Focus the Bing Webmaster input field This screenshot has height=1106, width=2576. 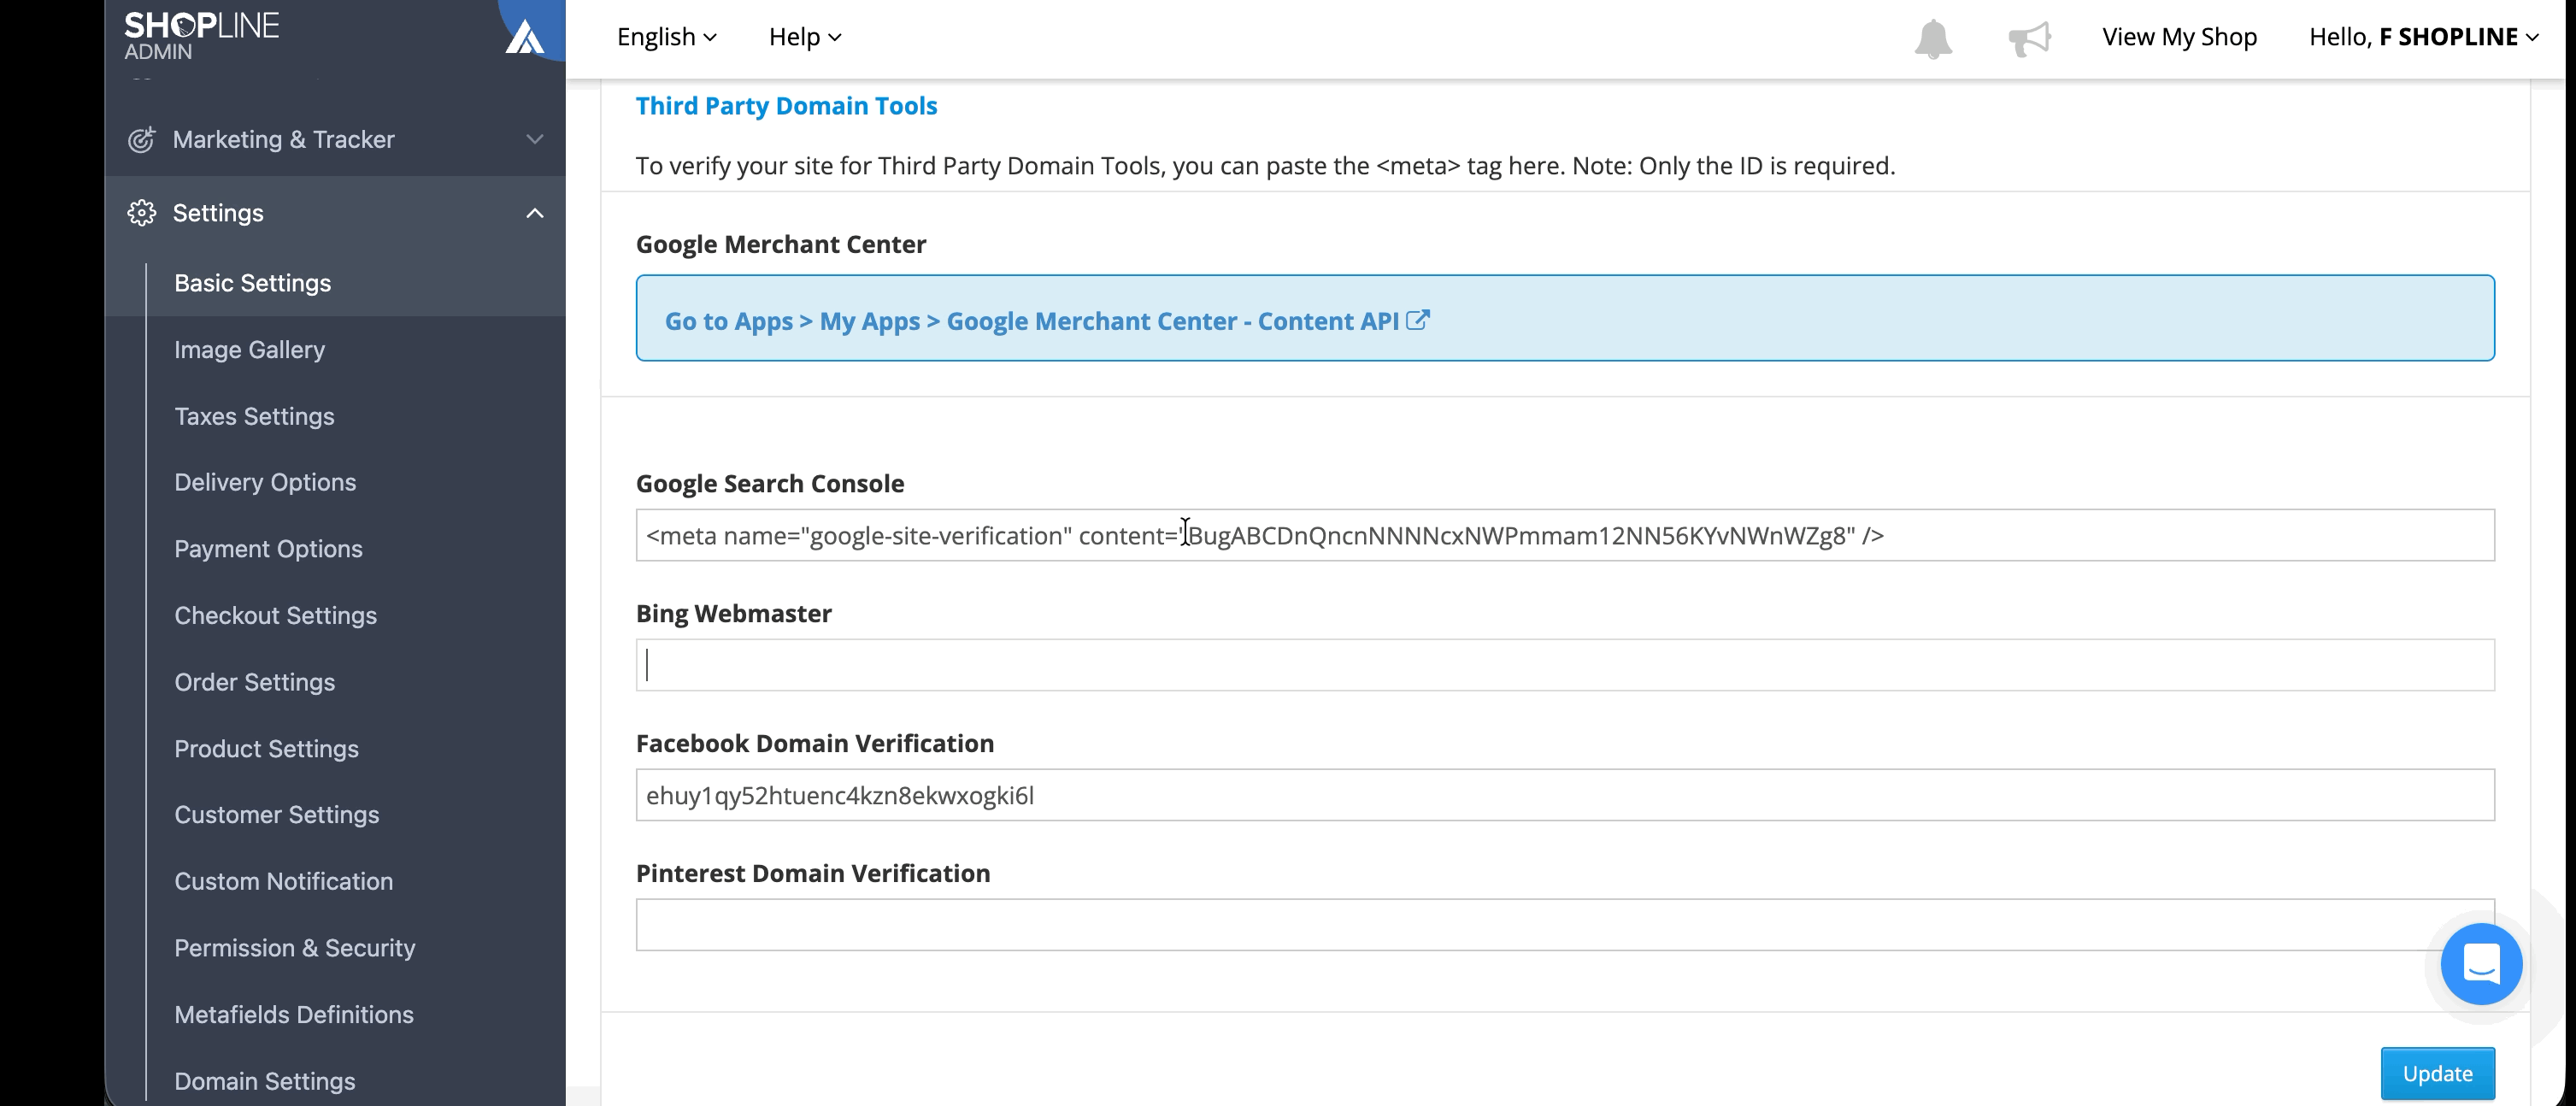coord(1565,665)
